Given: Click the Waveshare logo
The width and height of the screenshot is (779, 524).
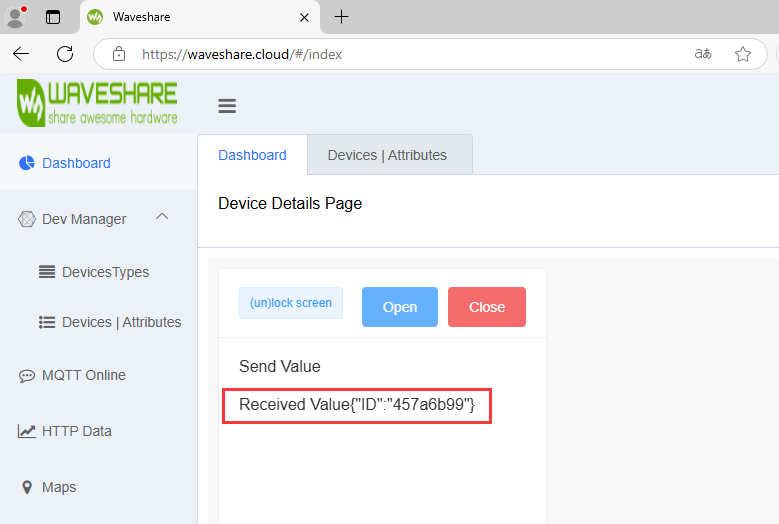Looking at the screenshot, I should coord(97,103).
